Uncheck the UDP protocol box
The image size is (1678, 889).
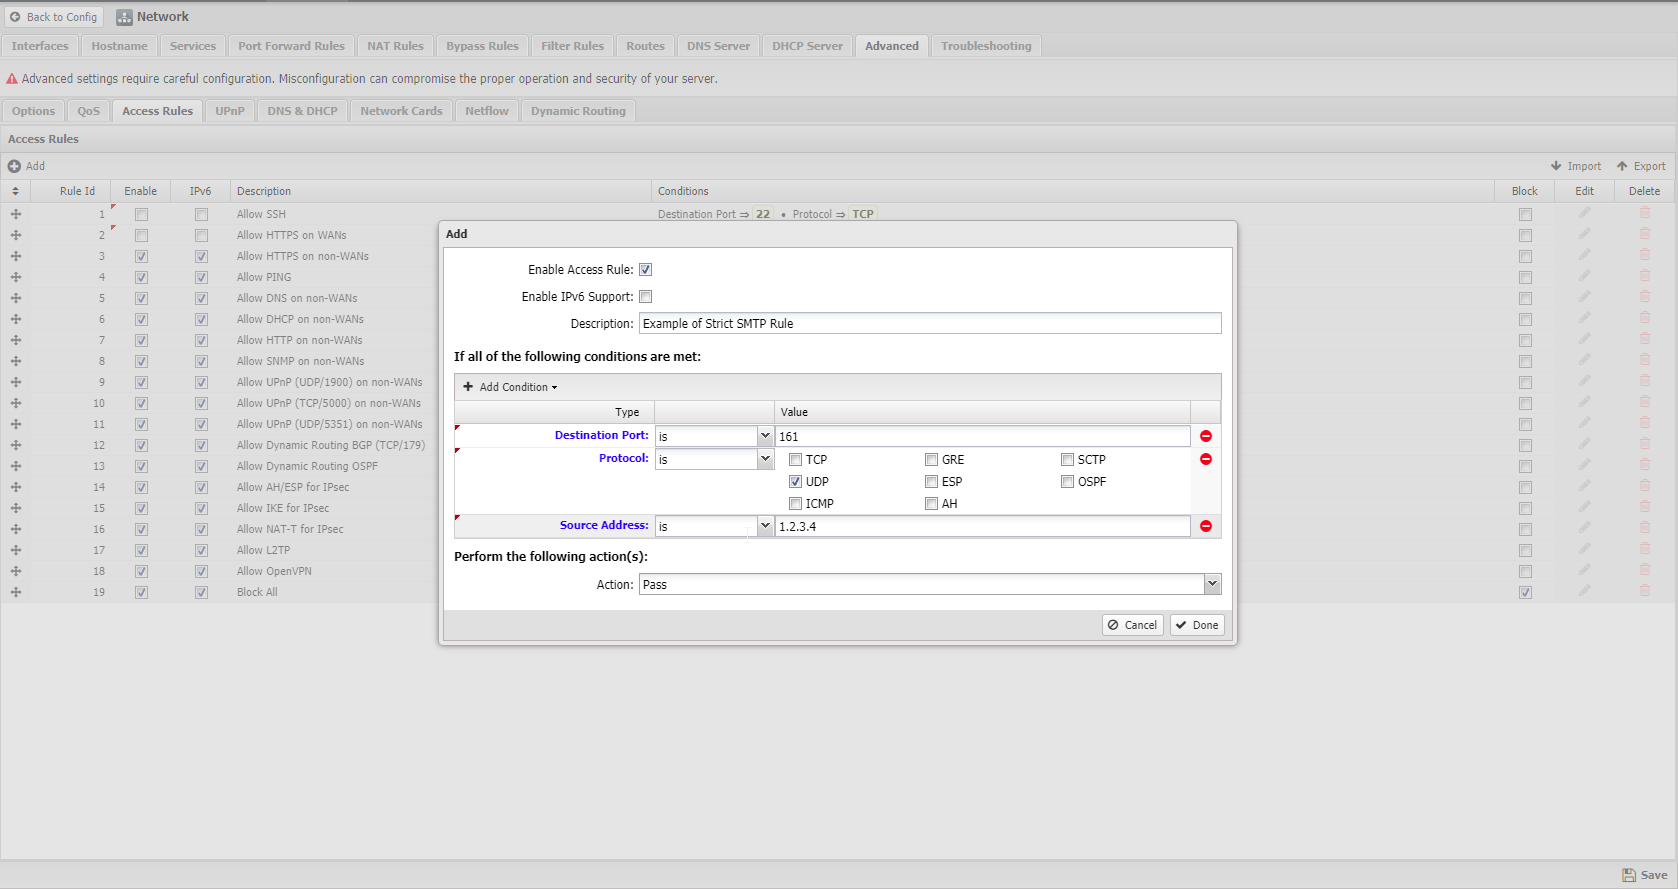(795, 482)
